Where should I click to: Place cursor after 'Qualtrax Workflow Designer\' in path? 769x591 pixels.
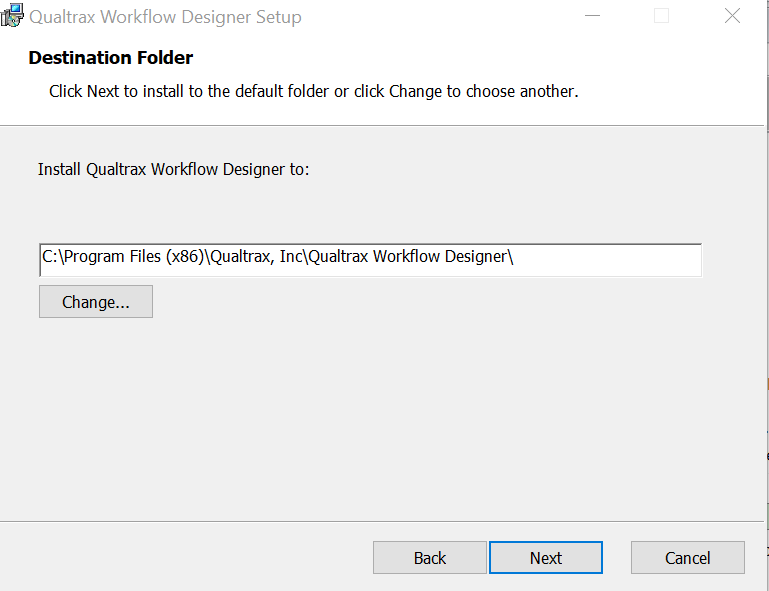point(515,257)
